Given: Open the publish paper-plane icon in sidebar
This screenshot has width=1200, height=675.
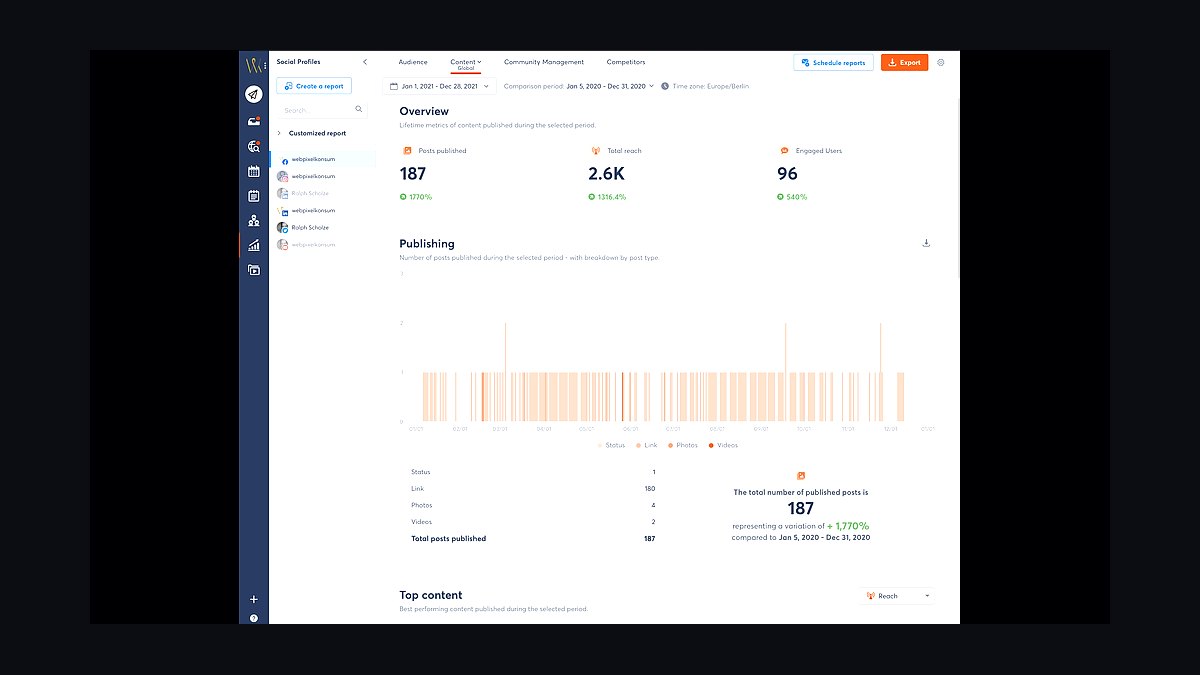Looking at the screenshot, I should click(x=254, y=95).
